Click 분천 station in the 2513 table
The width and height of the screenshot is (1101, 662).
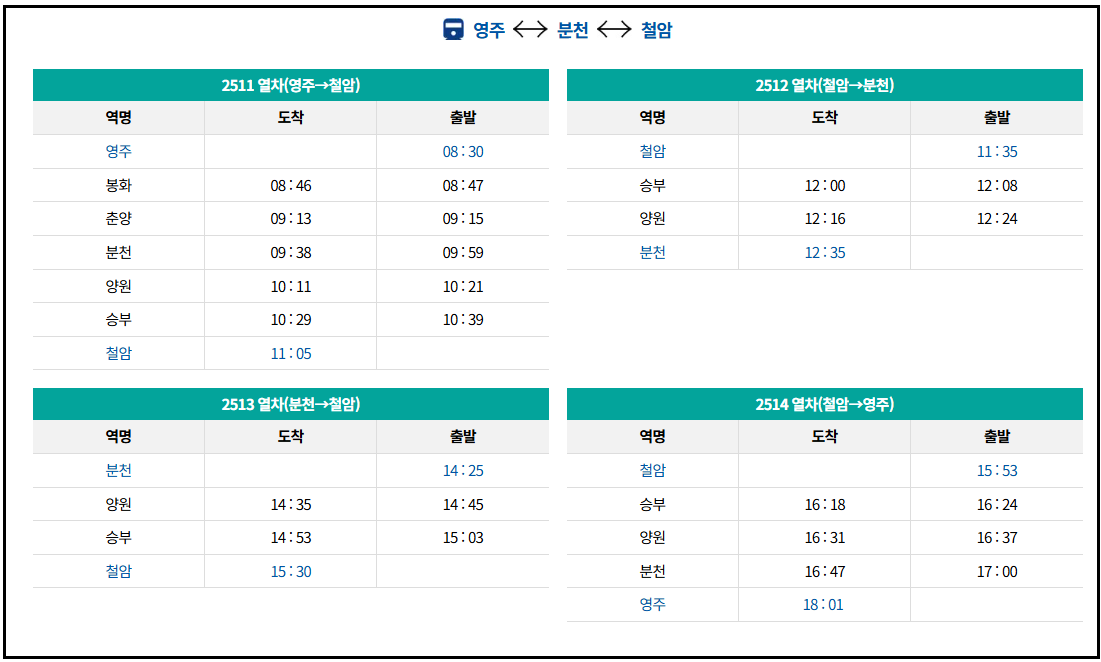click(x=119, y=470)
